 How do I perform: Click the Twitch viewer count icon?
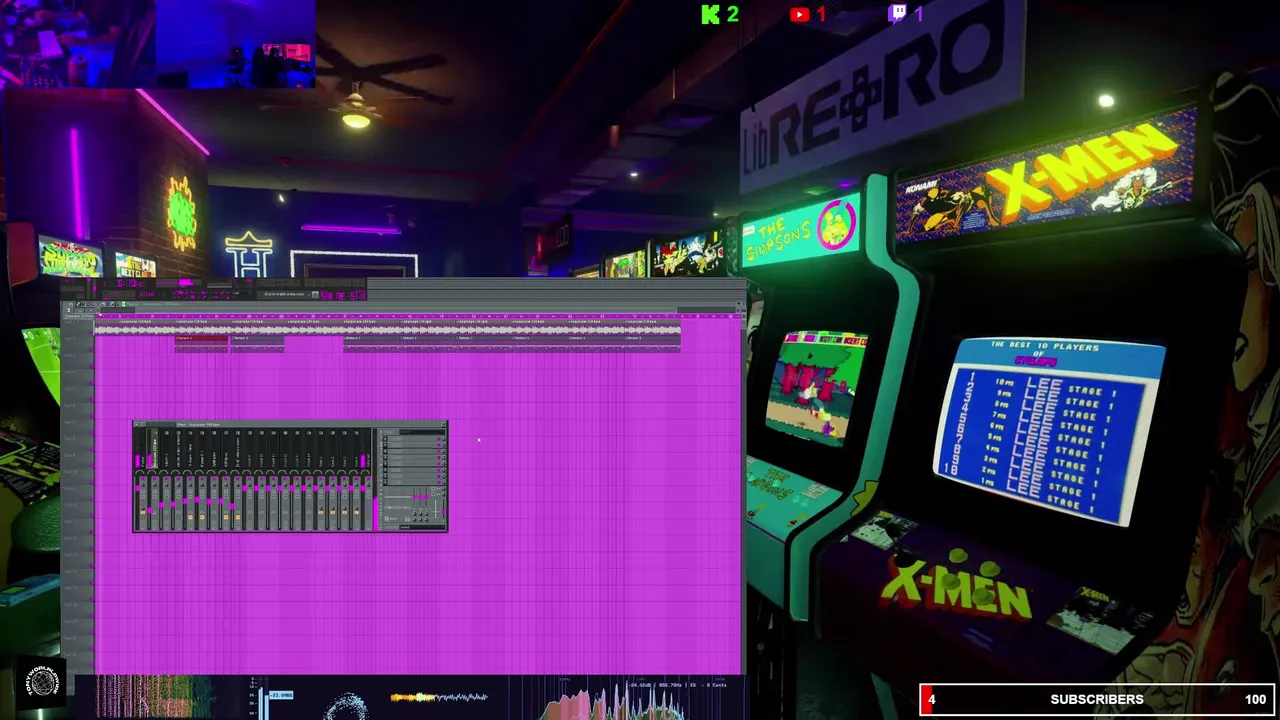tap(898, 13)
